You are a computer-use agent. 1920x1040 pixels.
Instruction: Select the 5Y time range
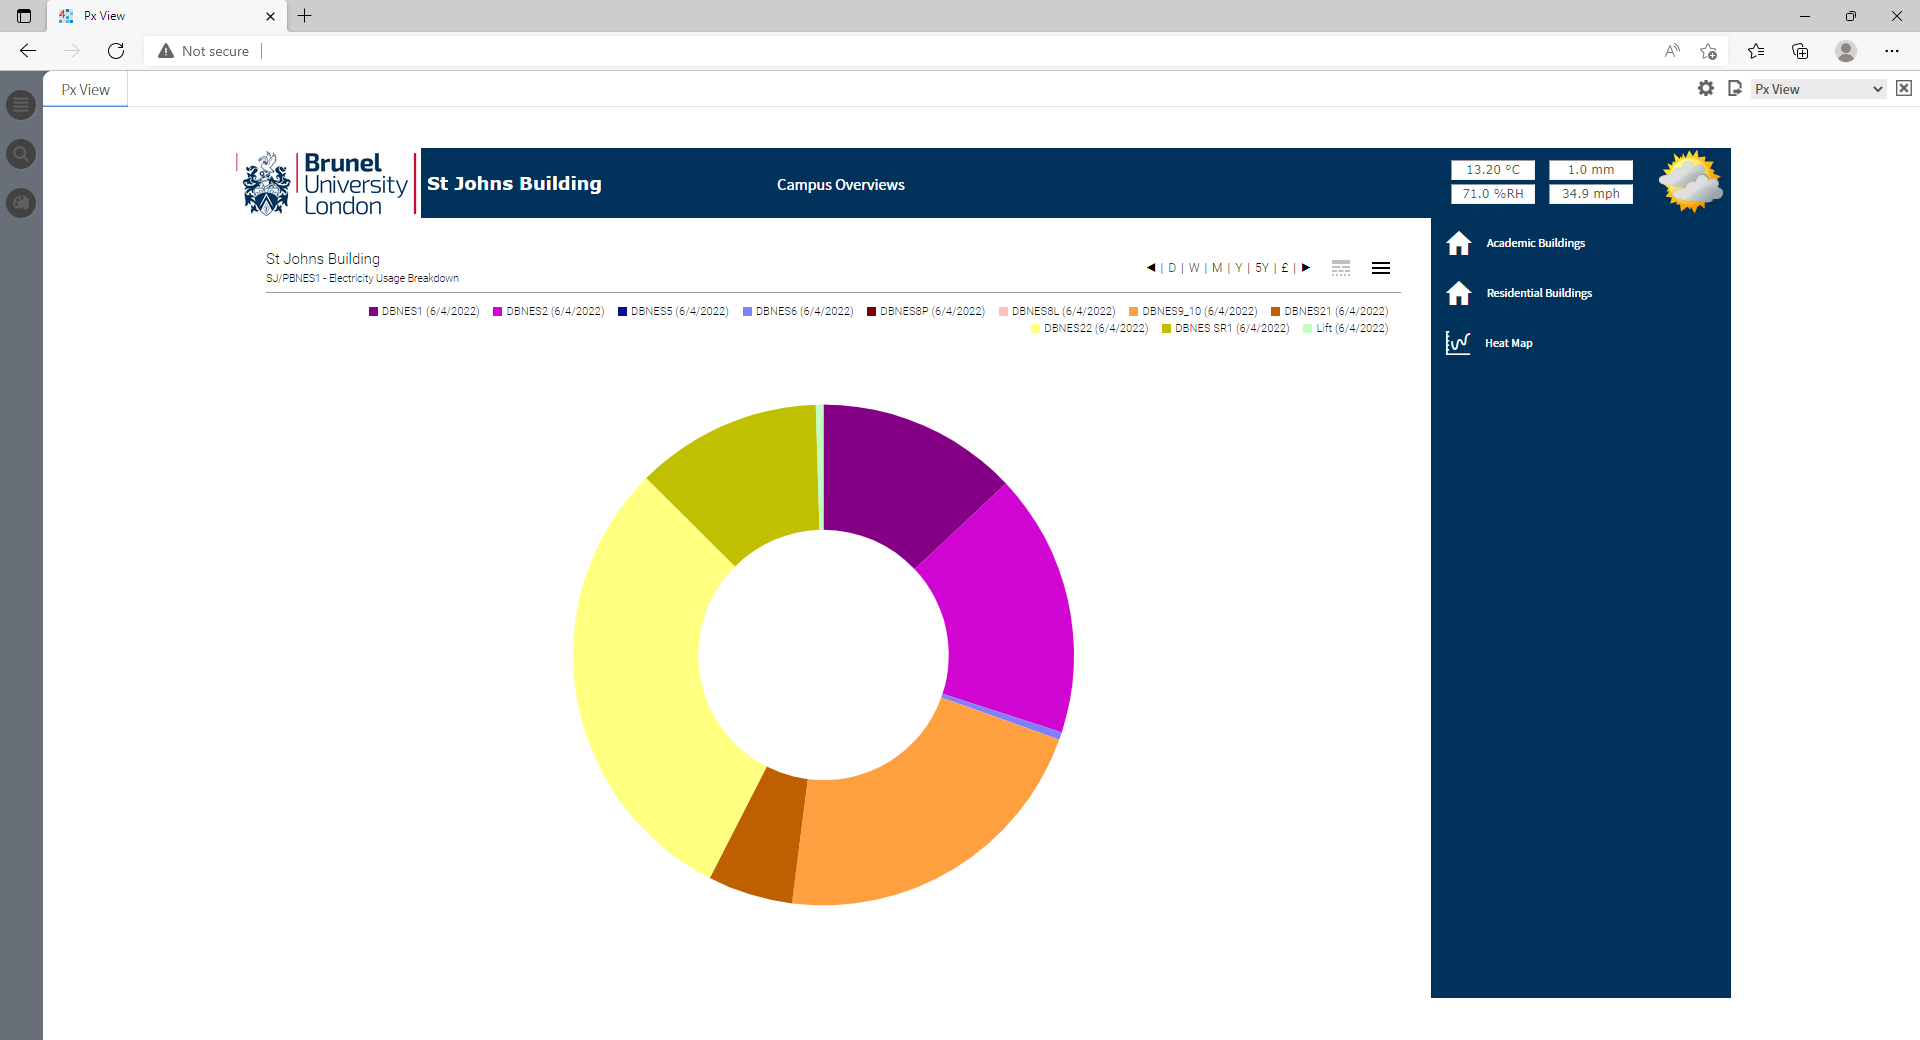click(x=1262, y=268)
